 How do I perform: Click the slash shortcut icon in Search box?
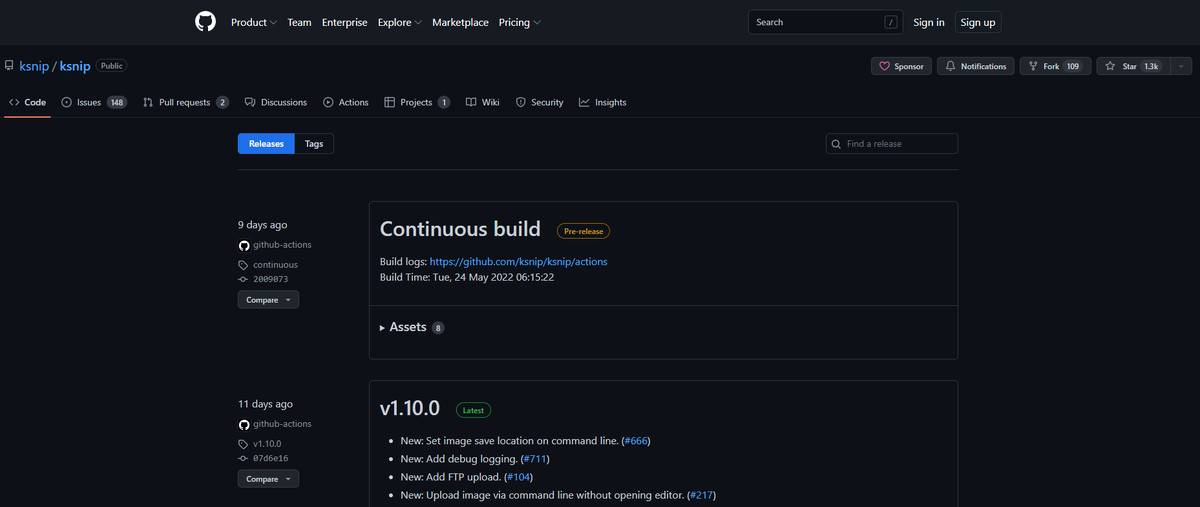point(890,22)
